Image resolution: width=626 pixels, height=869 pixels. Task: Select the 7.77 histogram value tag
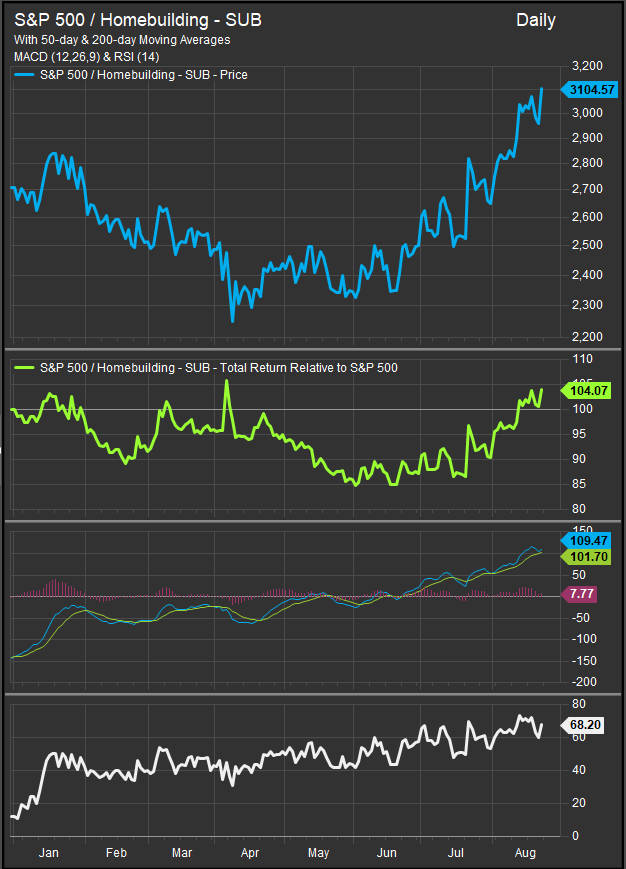(x=581, y=594)
